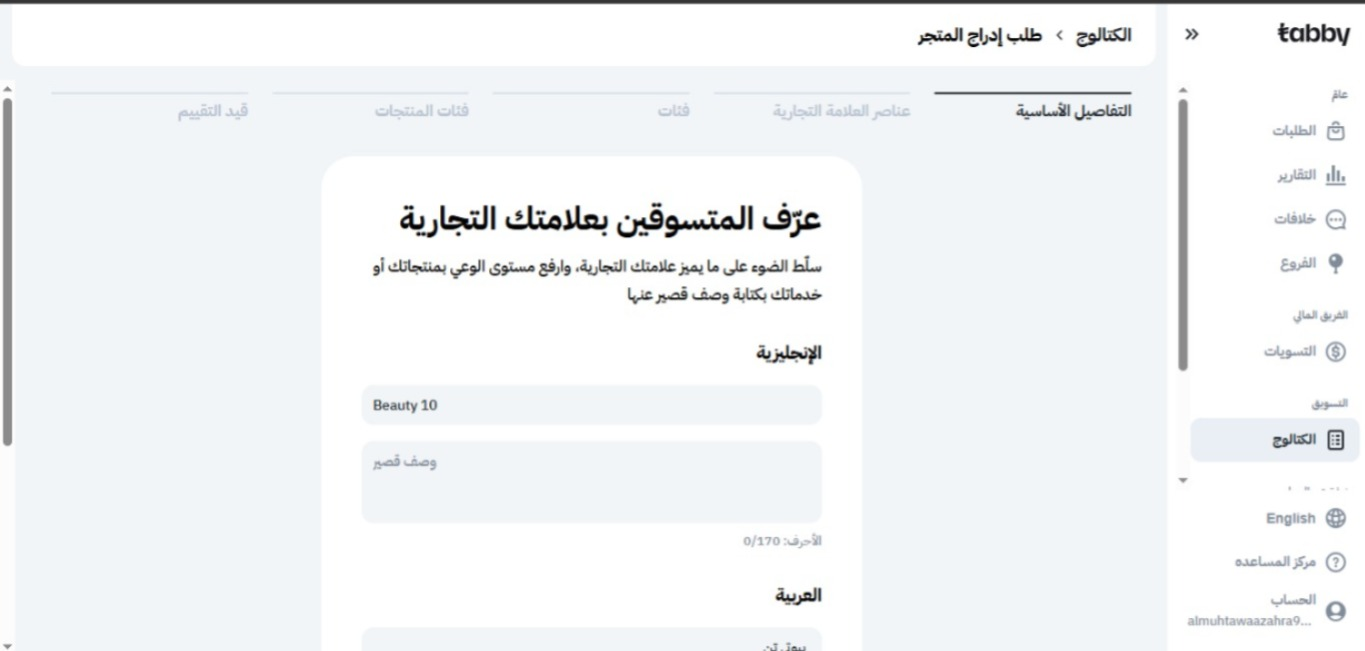The height and width of the screenshot is (651, 1365).
Task: Open the الحساب account avatar icon
Action: tap(1334, 610)
